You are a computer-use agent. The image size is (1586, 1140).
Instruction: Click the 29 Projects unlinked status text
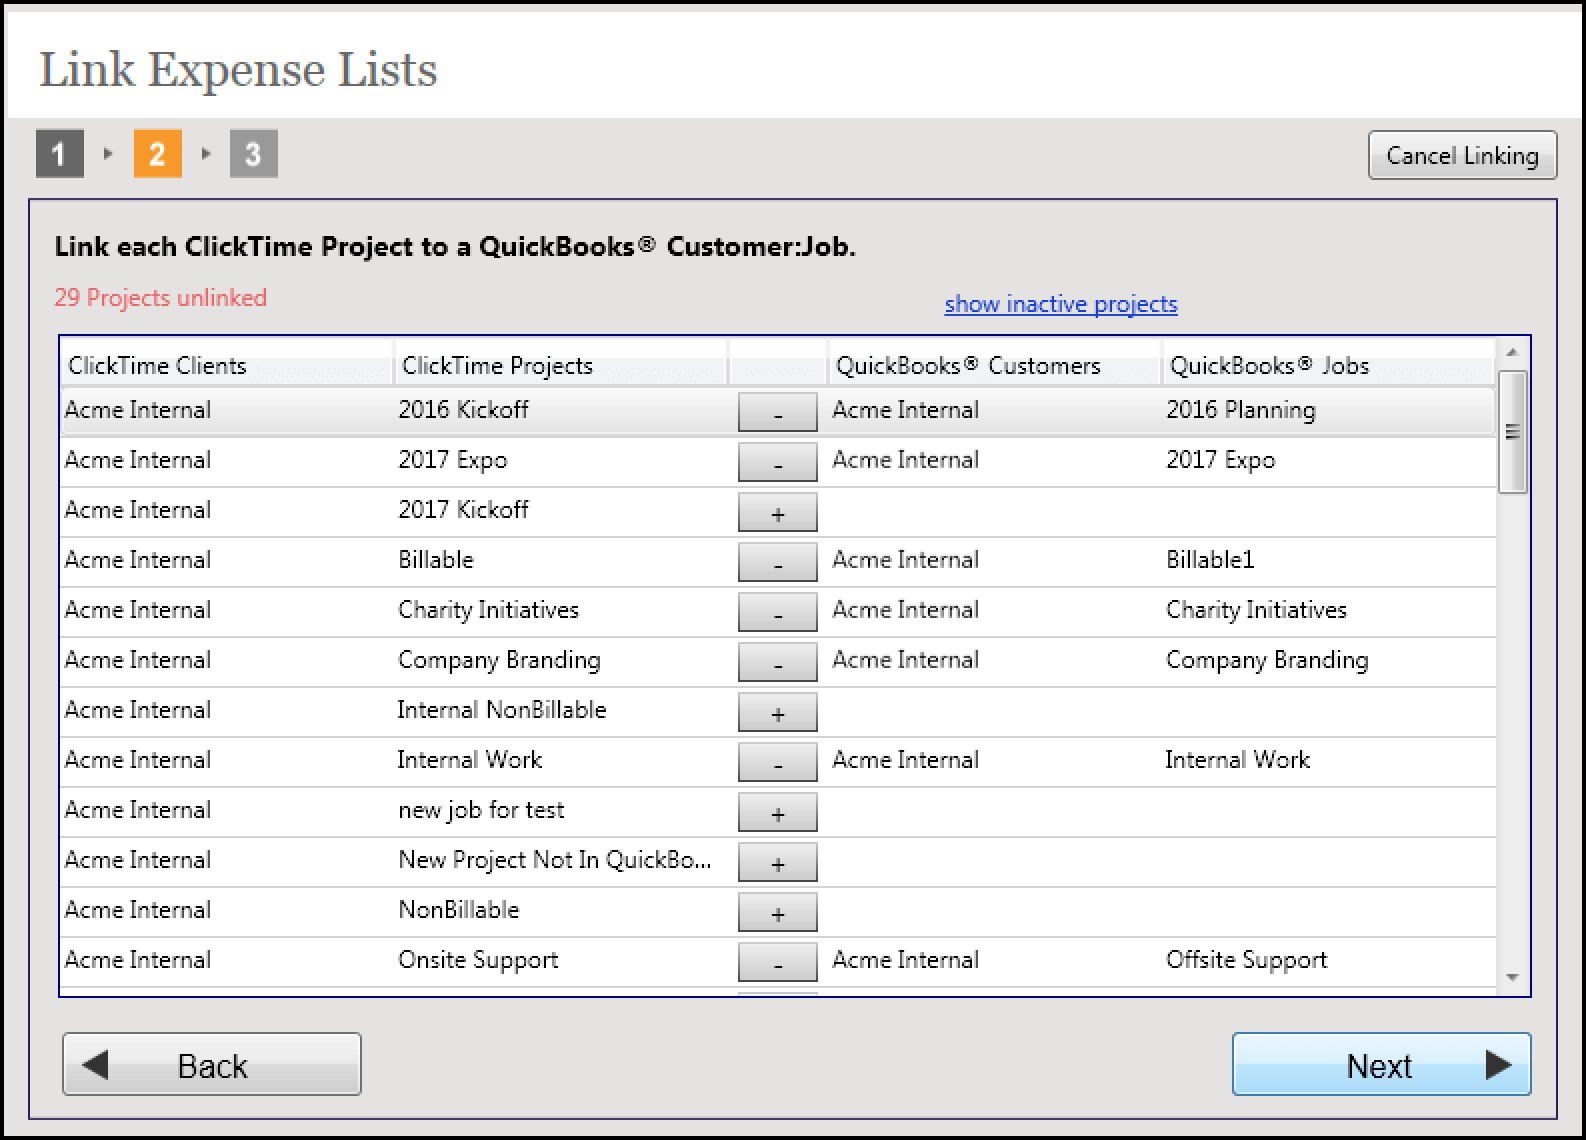160,298
